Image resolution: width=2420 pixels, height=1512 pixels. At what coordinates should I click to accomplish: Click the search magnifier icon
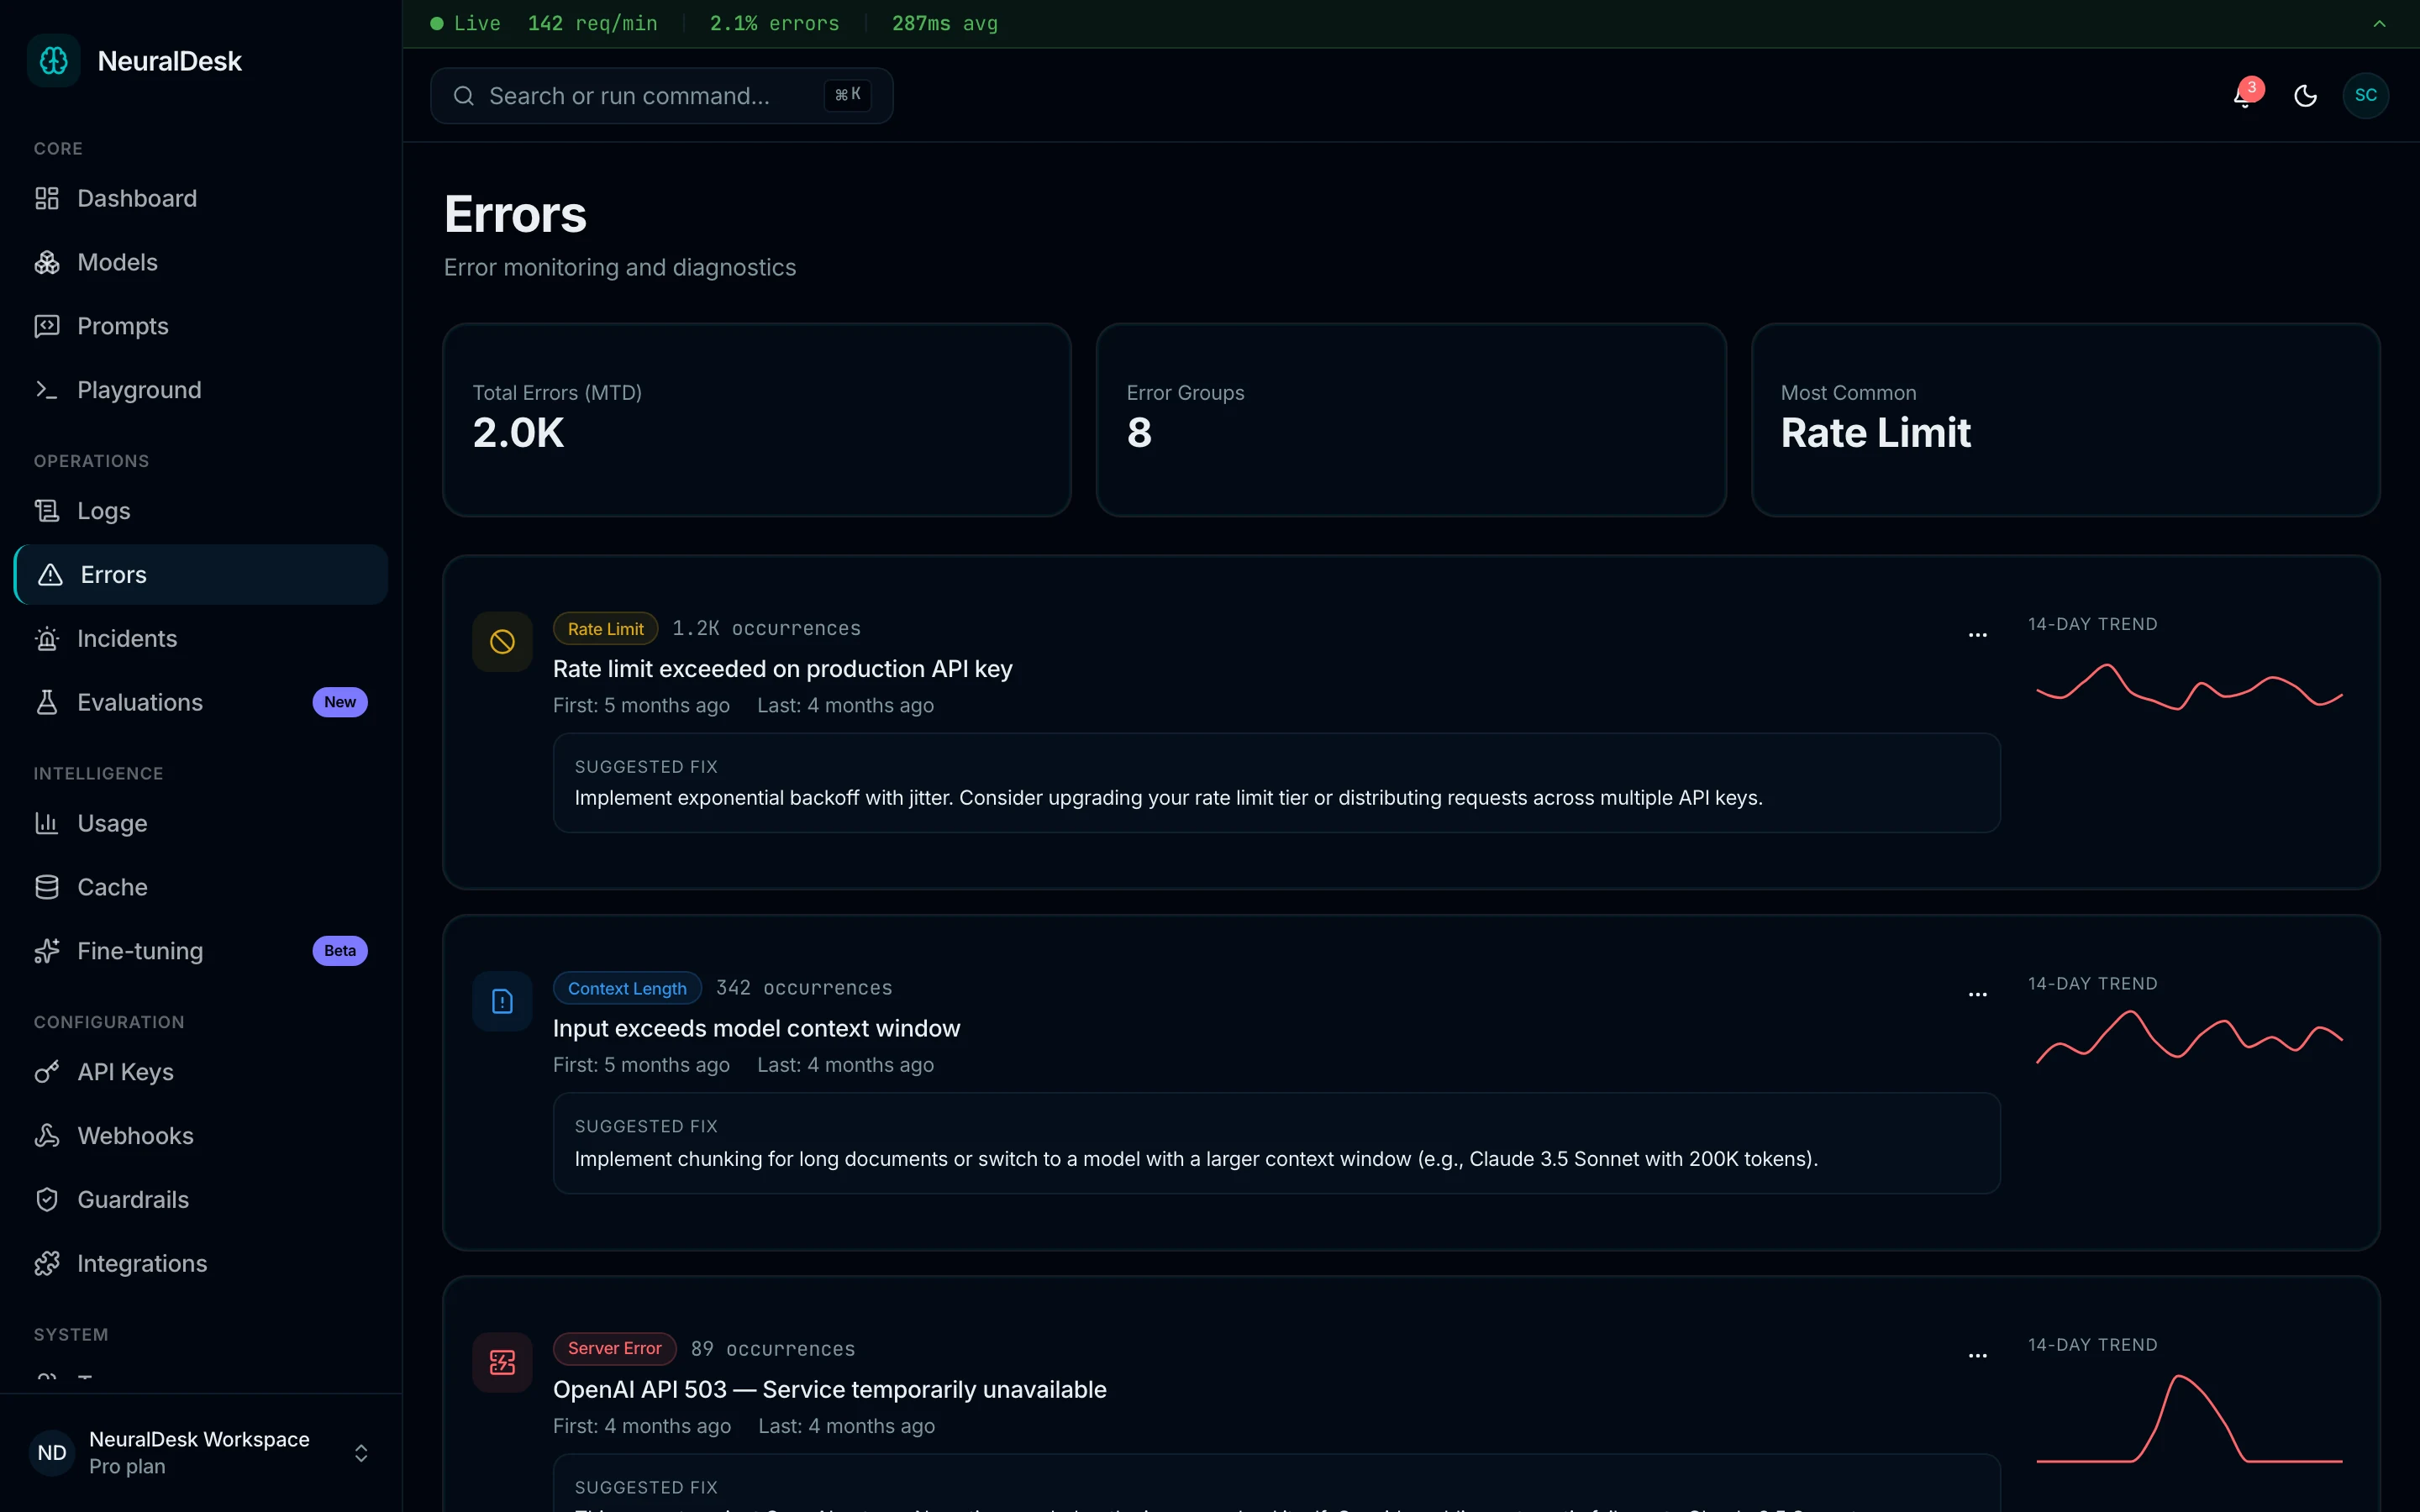click(464, 96)
